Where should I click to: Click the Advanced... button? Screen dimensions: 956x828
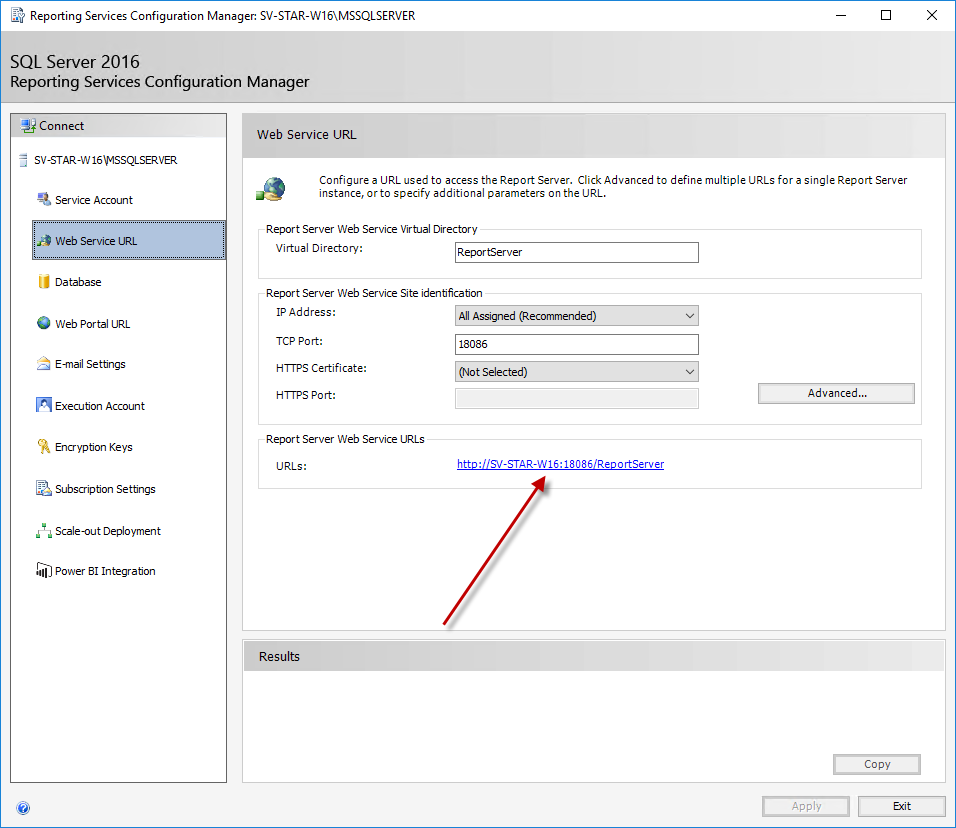coord(836,393)
